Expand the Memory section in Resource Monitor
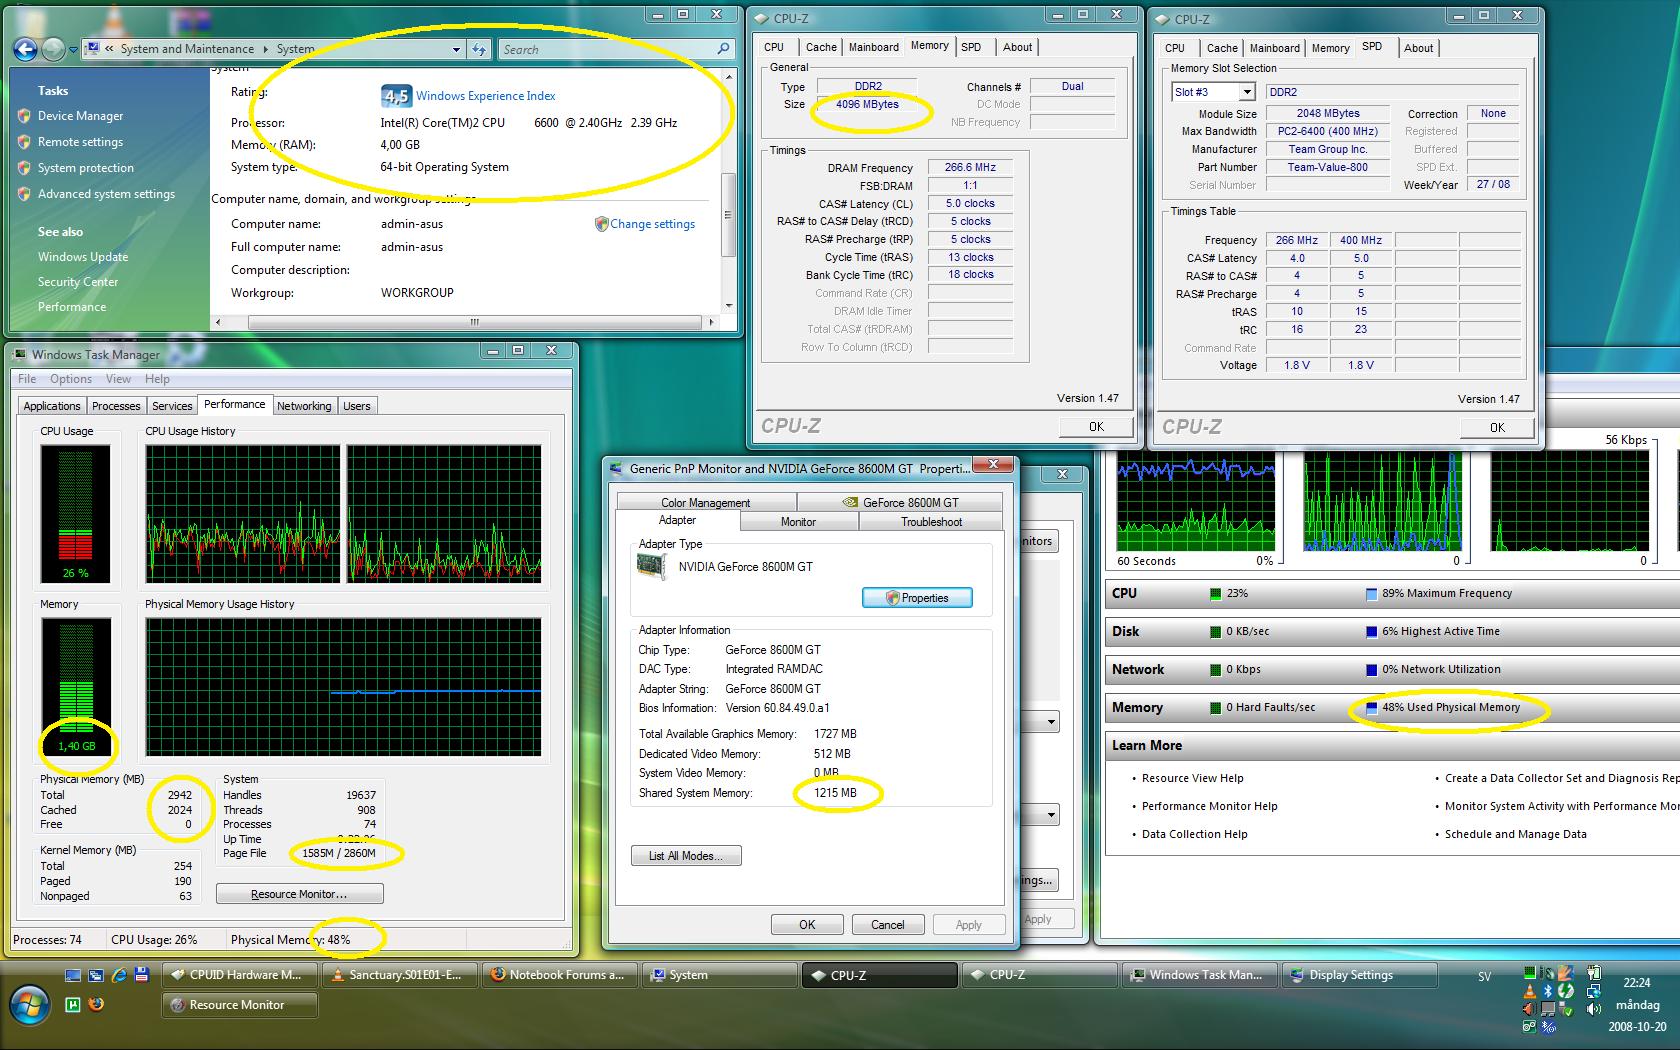The height and width of the screenshot is (1050, 1680). tap(1391, 707)
